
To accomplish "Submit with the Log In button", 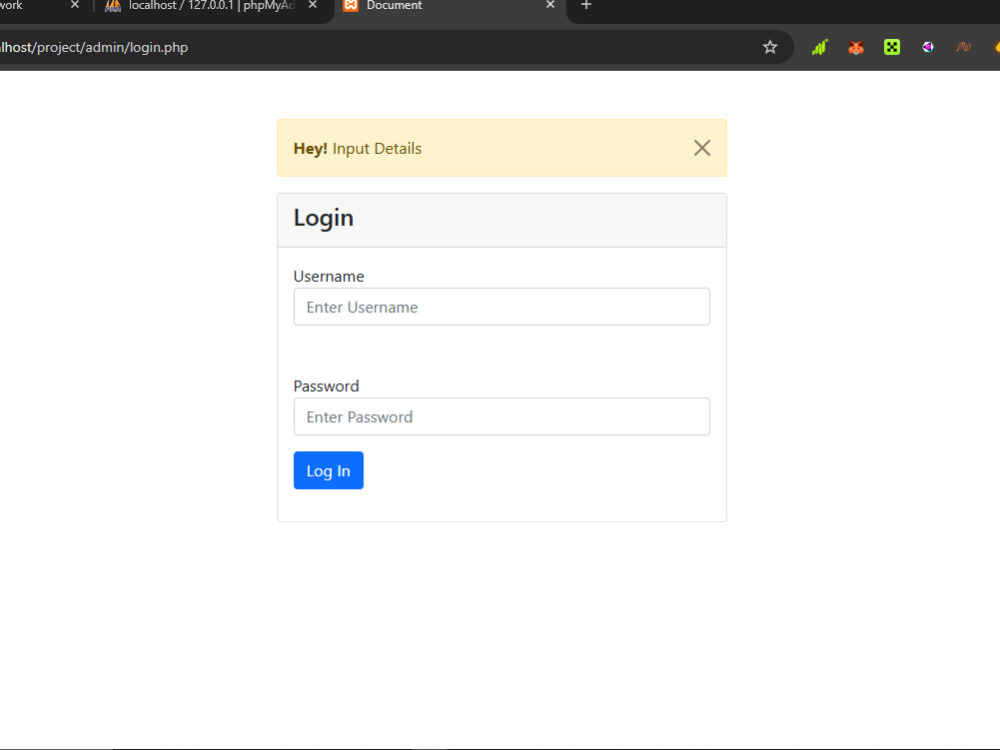I will [x=328, y=471].
